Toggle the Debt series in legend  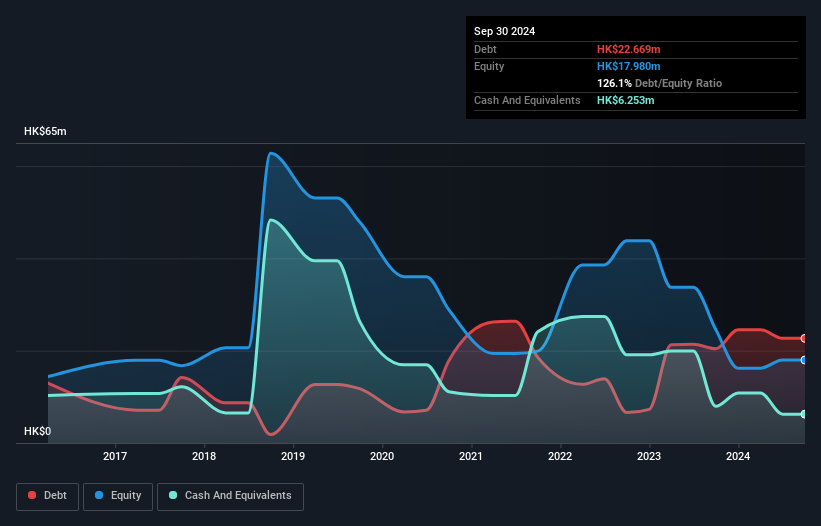point(48,496)
